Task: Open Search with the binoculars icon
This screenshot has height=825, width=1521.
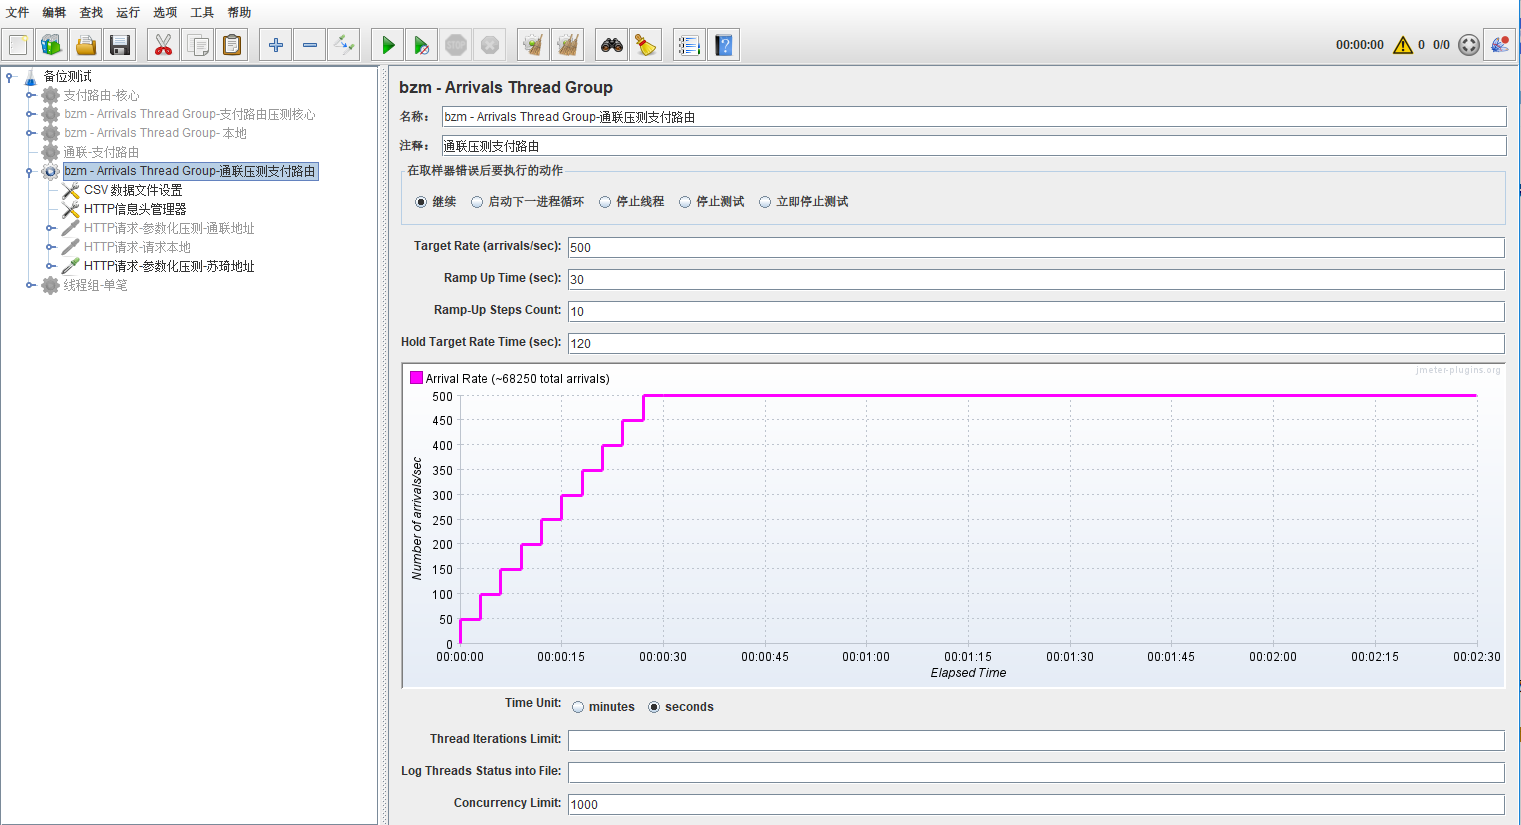Action: [x=612, y=45]
